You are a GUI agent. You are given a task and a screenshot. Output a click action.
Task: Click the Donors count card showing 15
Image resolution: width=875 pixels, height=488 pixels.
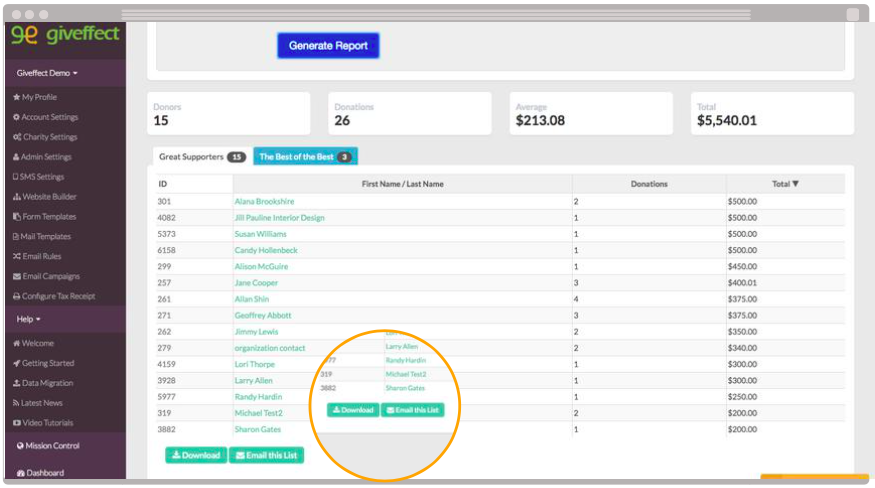(229, 114)
